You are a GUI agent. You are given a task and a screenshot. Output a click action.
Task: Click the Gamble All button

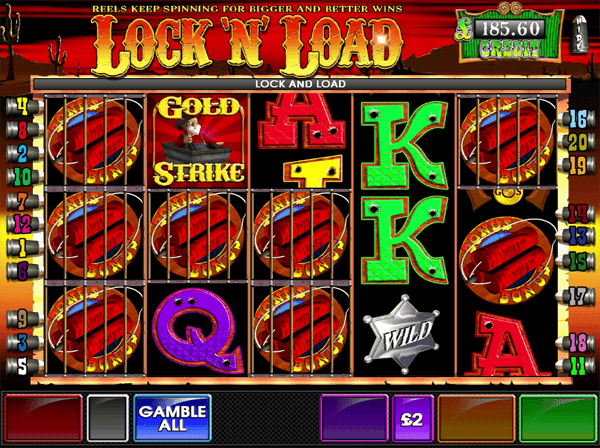coord(172,418)
